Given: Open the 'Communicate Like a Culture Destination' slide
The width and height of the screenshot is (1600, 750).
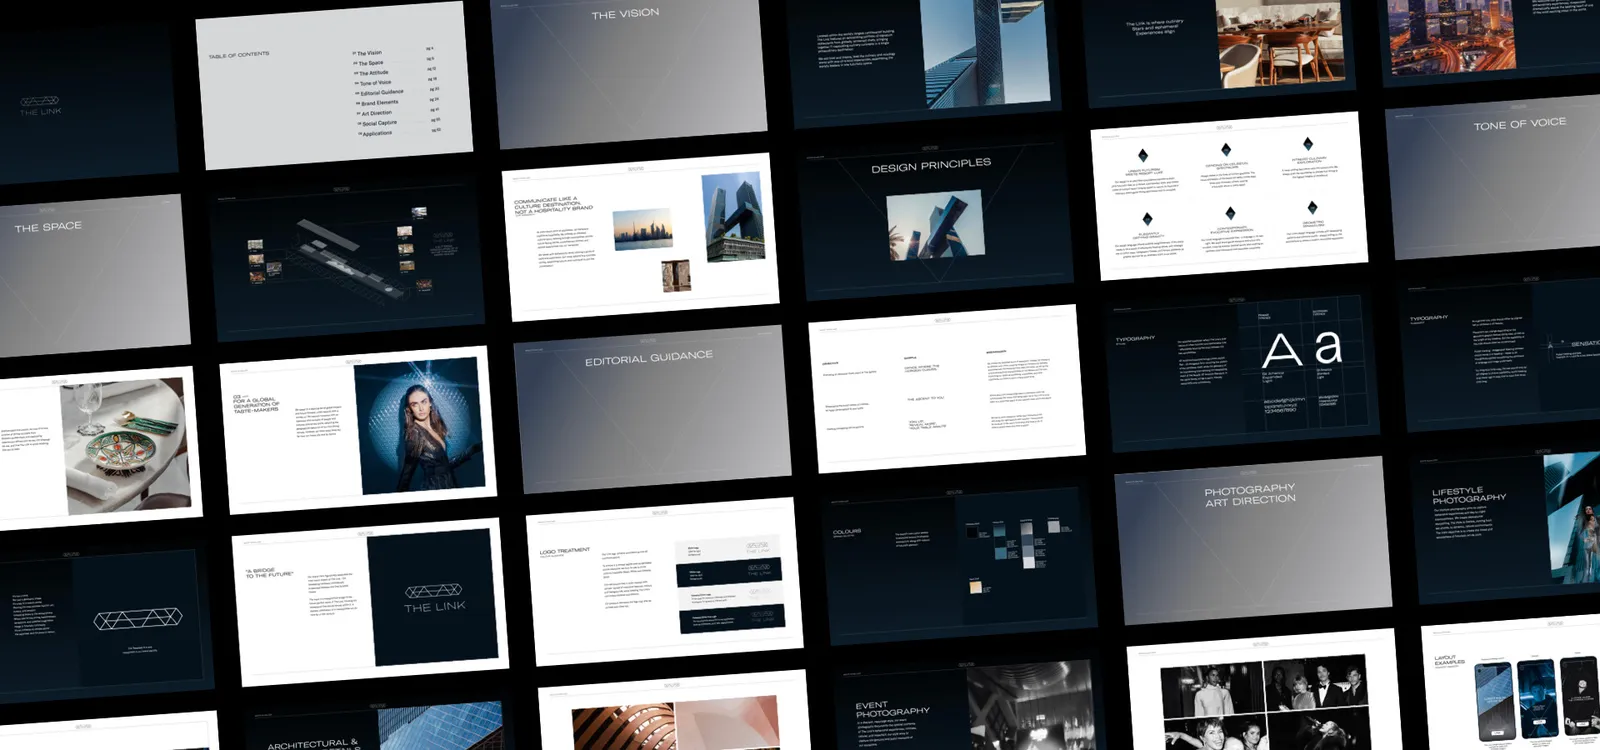Looking at the screenshot, I should (641, 237).
